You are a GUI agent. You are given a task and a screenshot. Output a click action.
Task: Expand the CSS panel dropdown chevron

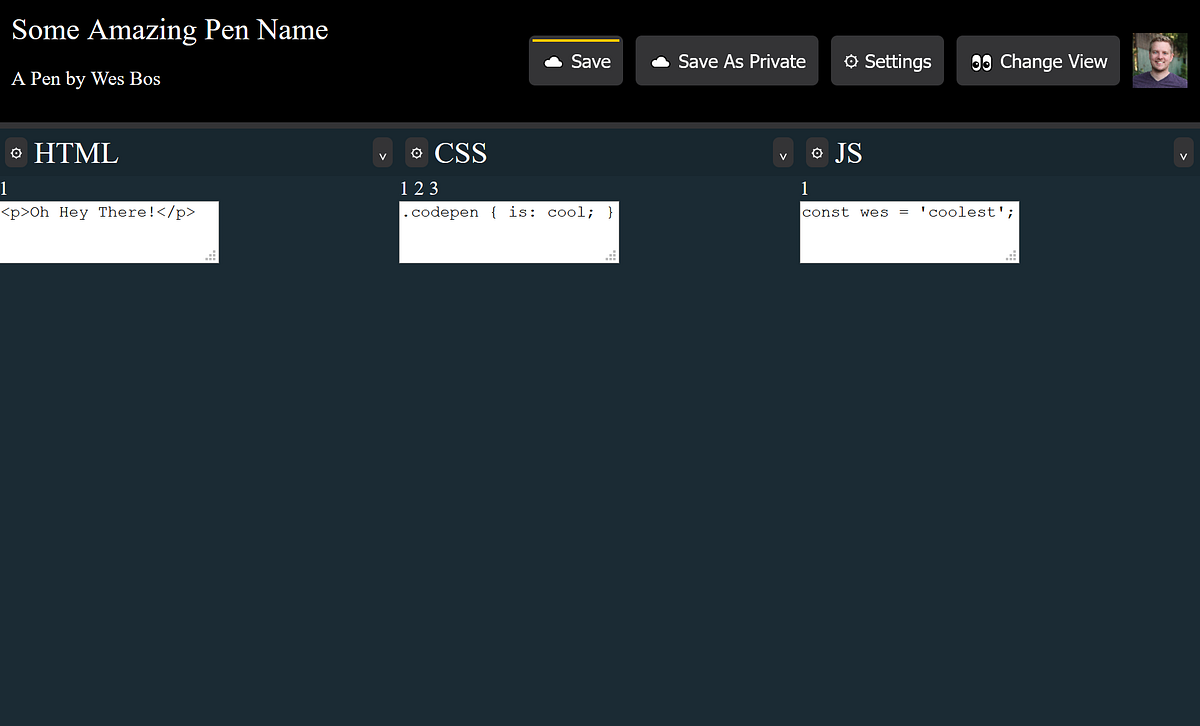783,153
